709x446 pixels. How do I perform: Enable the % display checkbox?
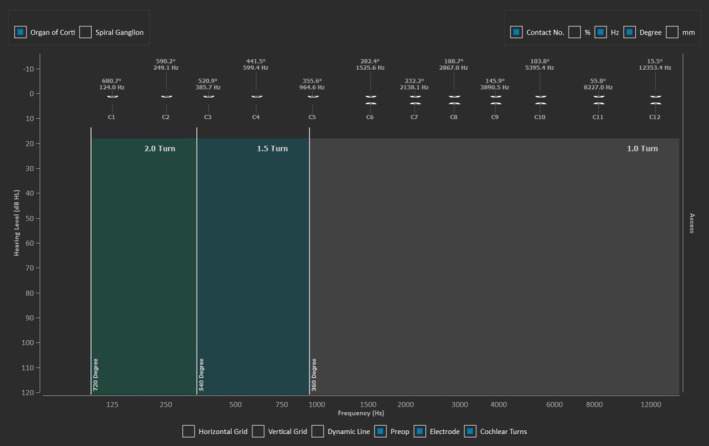(x=575, y=32)
